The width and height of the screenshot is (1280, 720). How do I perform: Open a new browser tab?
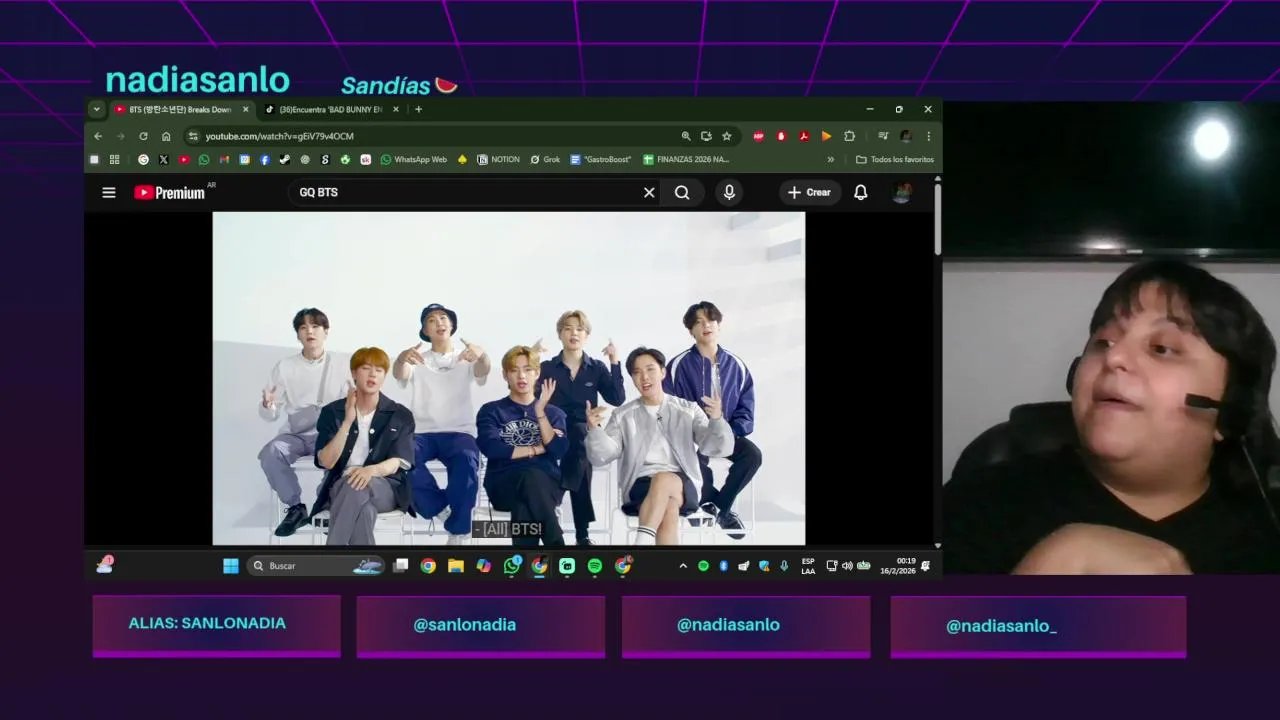[418, 109]
